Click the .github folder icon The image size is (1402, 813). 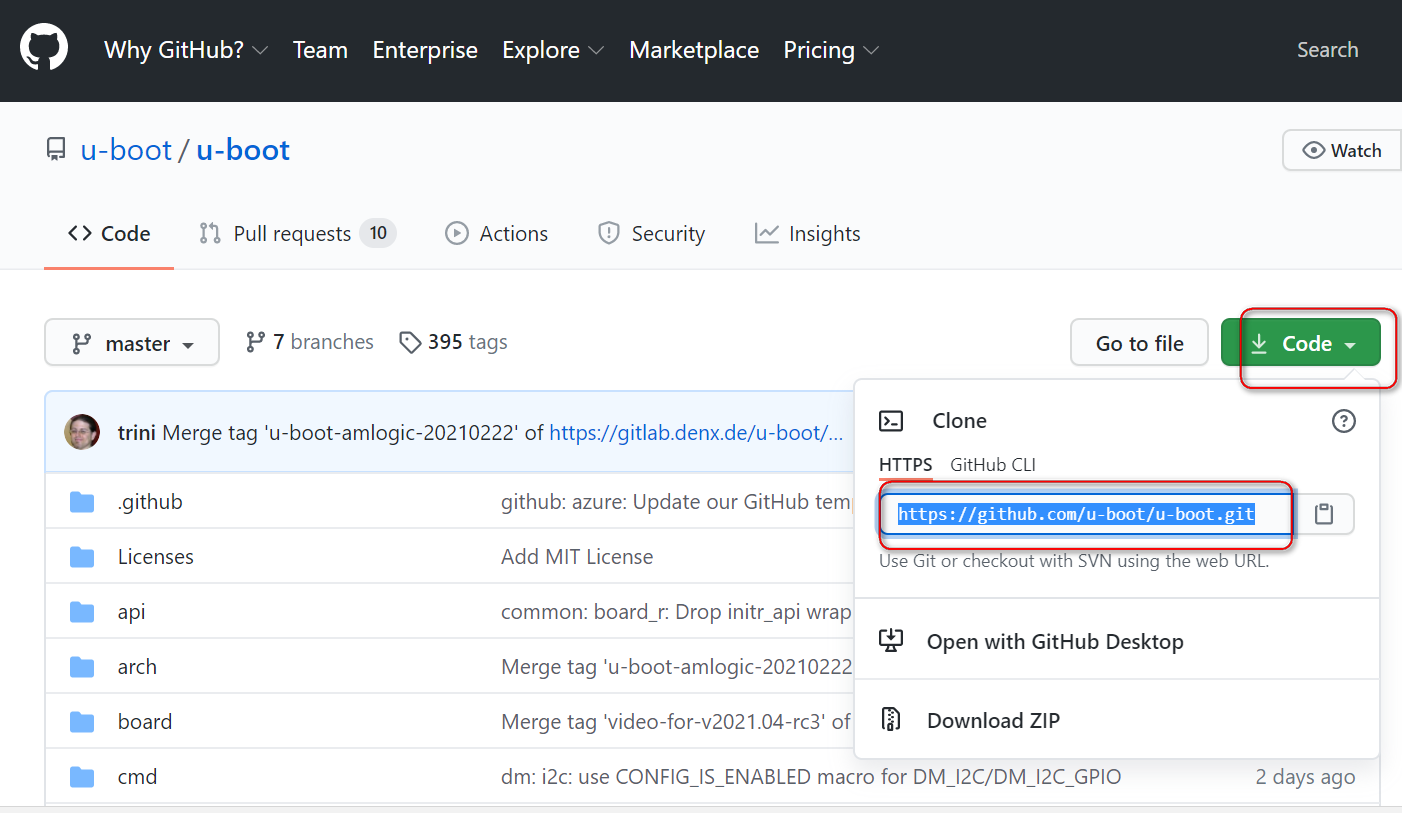click(82, 502)
